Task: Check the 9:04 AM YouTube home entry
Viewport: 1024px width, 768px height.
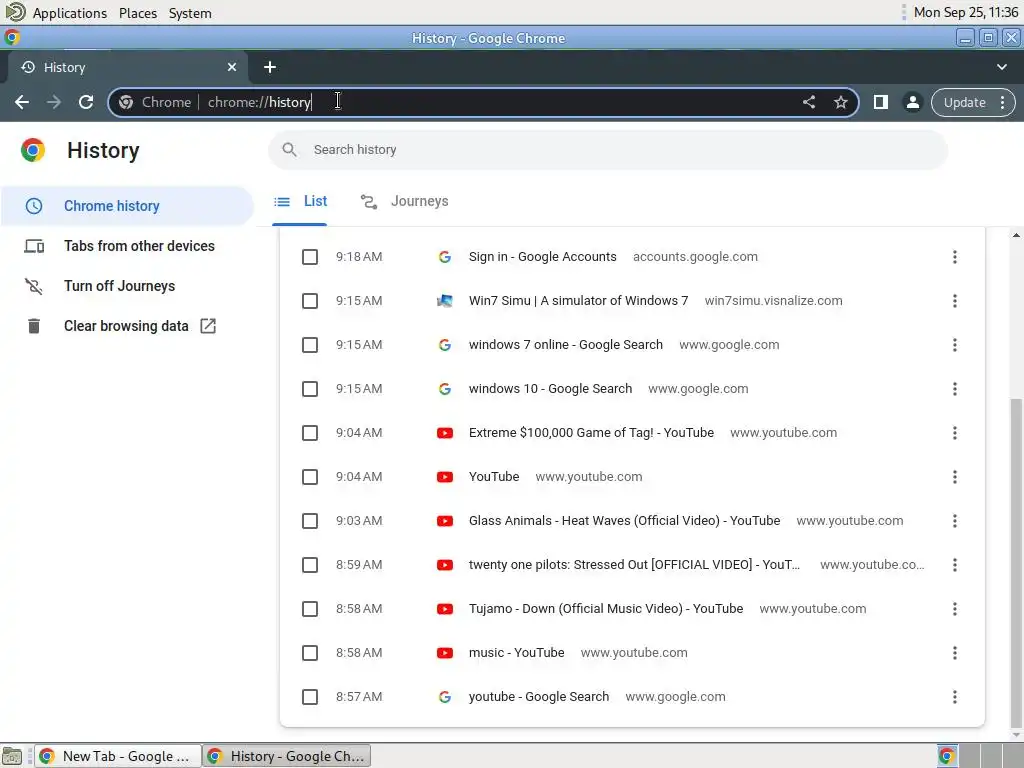Action: (310, 477)
